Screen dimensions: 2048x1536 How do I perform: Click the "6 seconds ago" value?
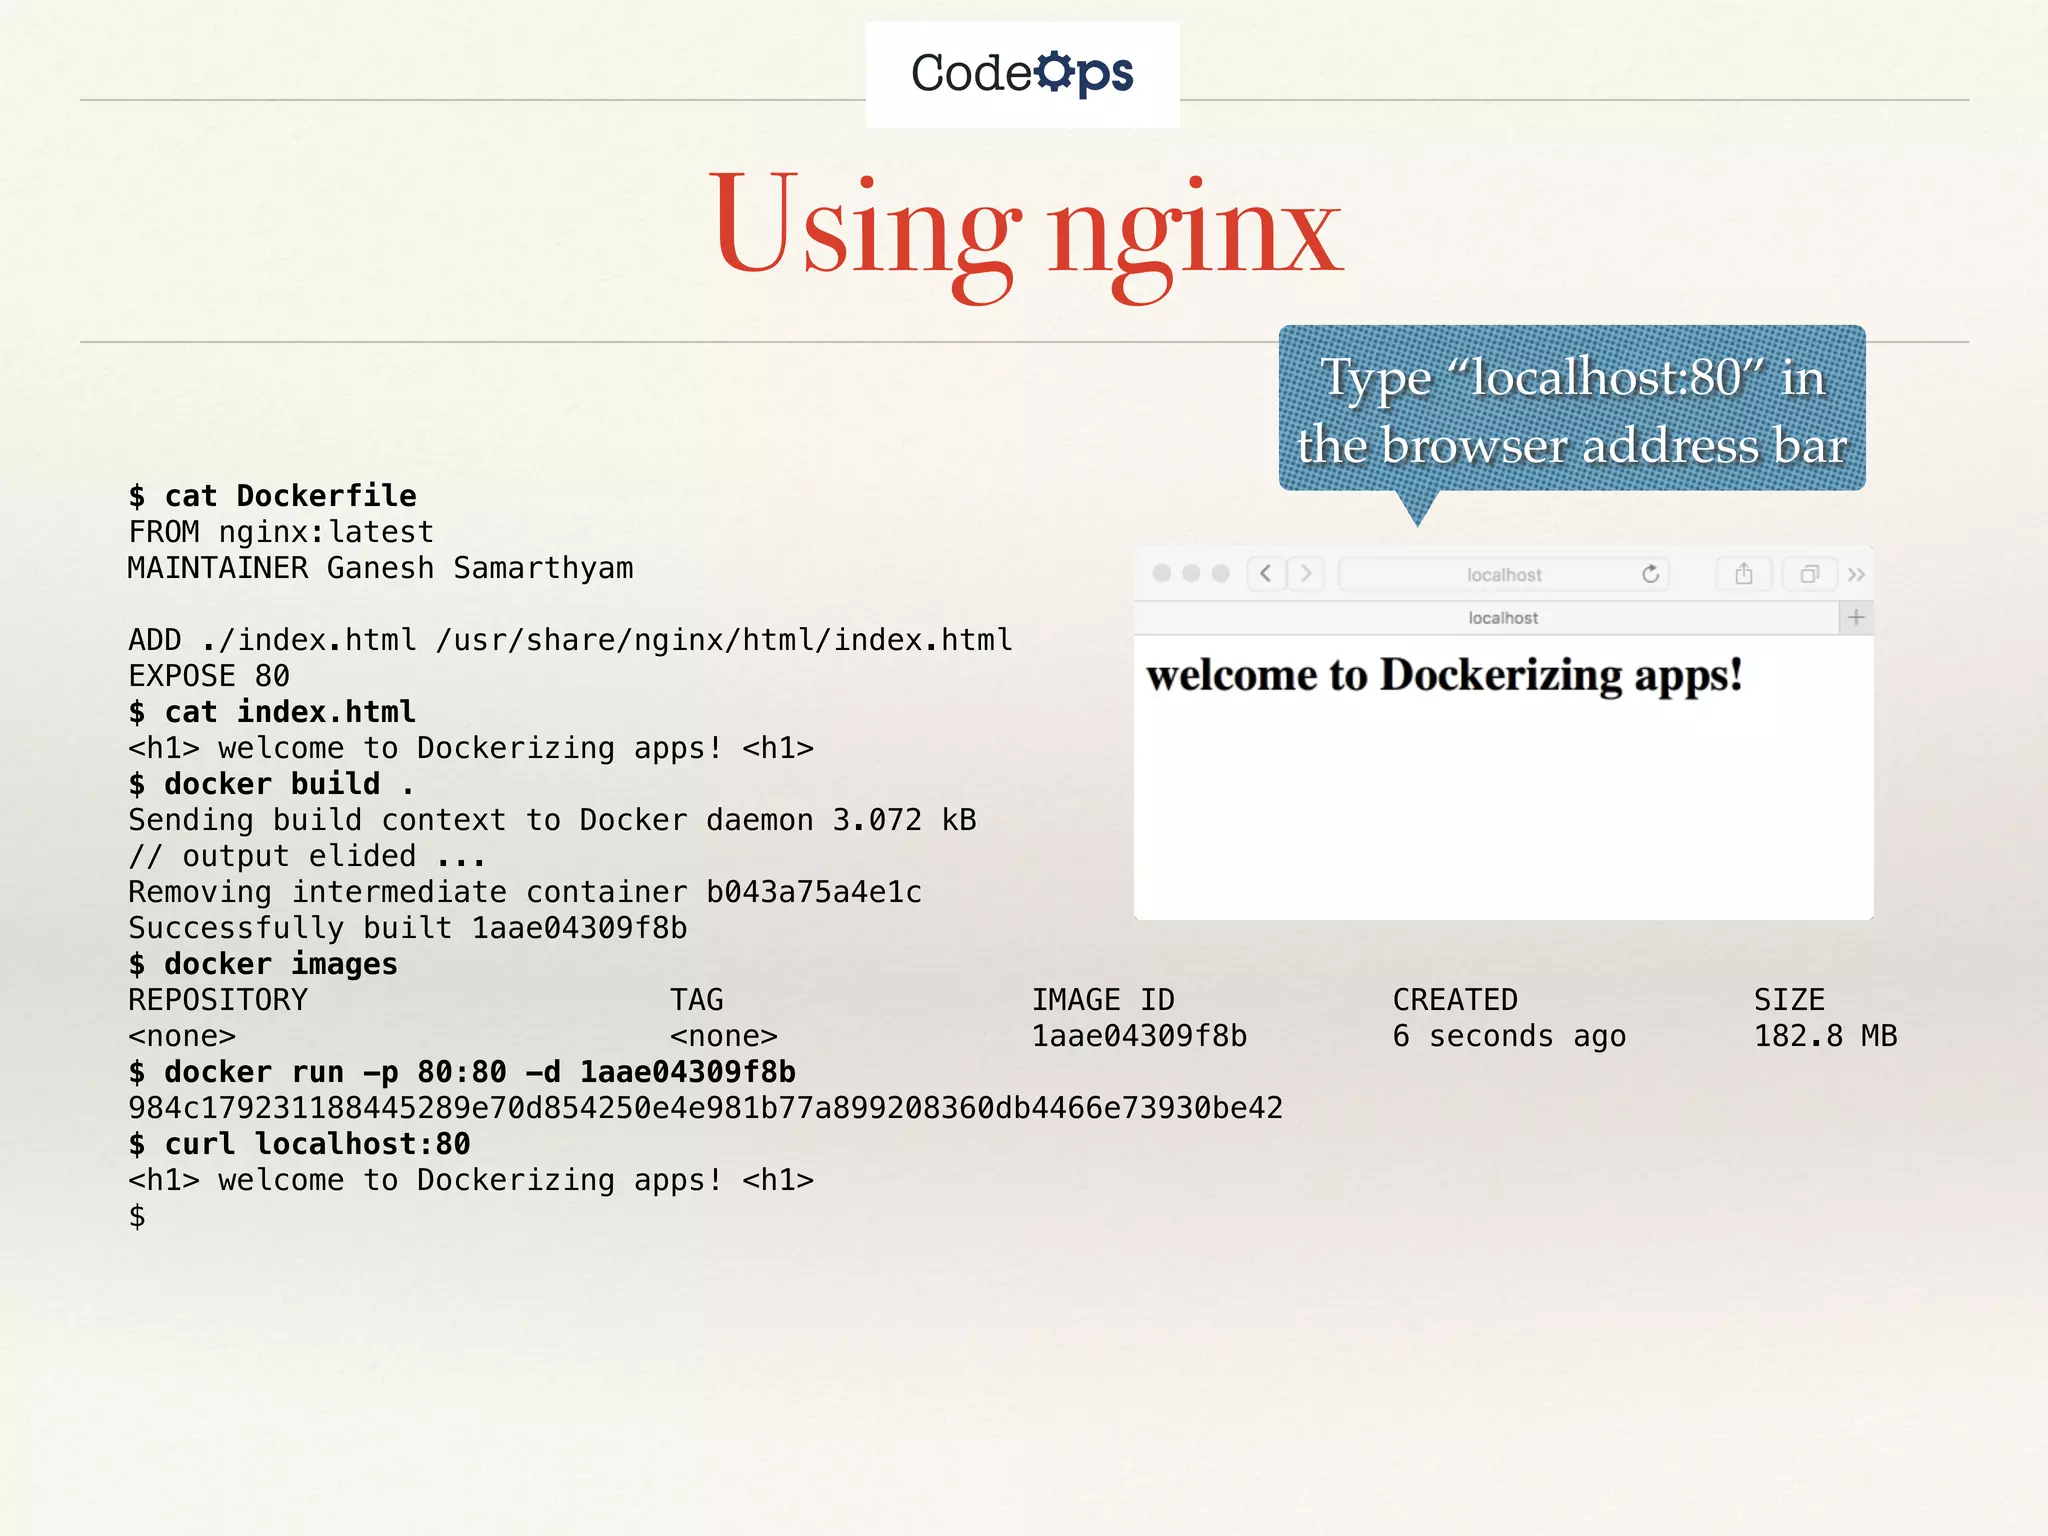[1510, 1037]
